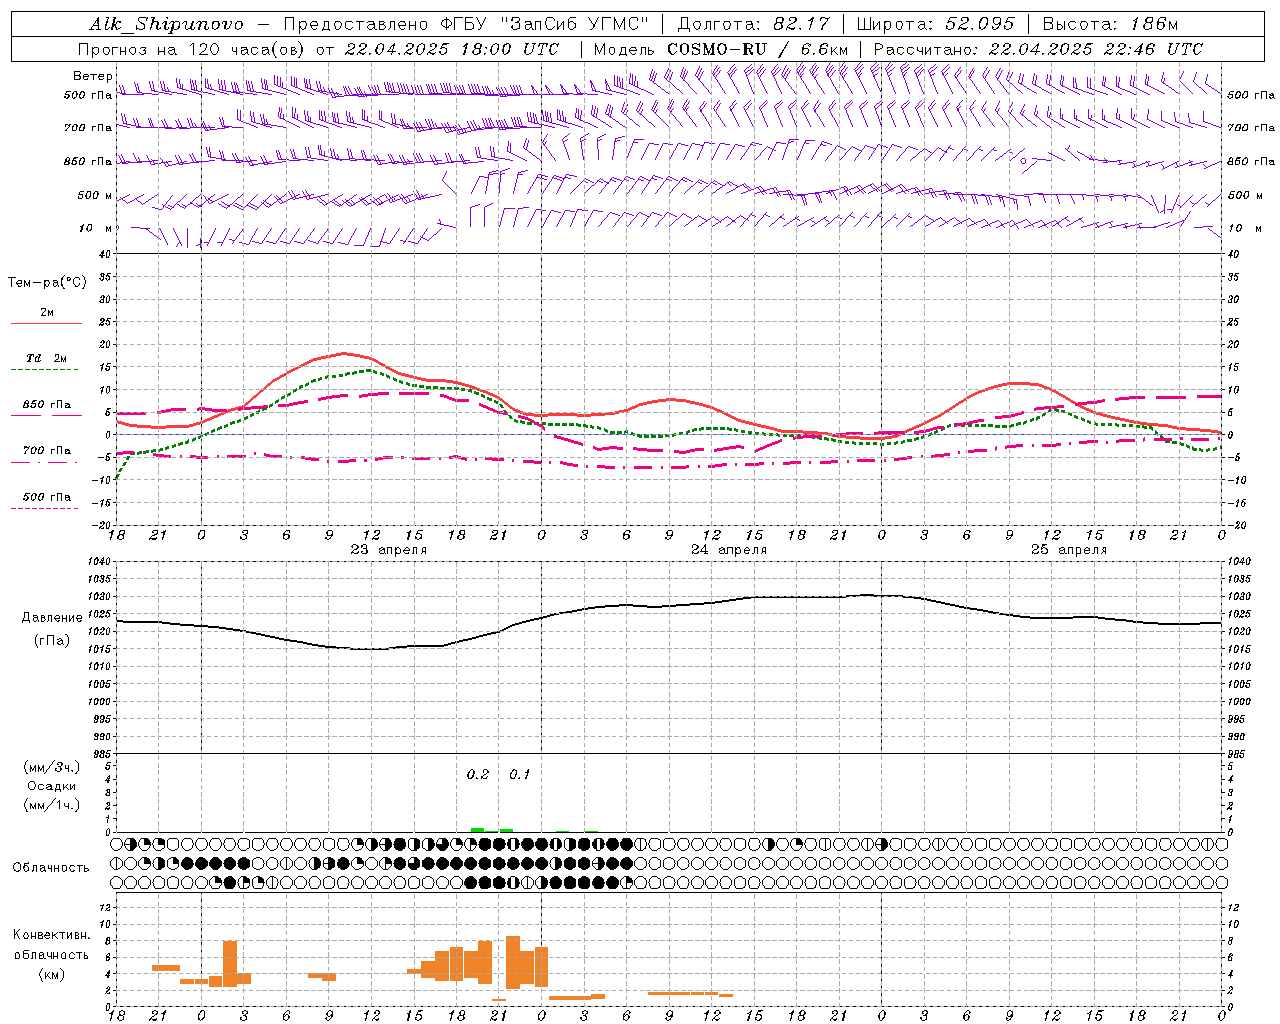The height and width of the screenshot is (1024, 1280).
Task: Click the Давление pressure panel label
Action: click(52, 618)
